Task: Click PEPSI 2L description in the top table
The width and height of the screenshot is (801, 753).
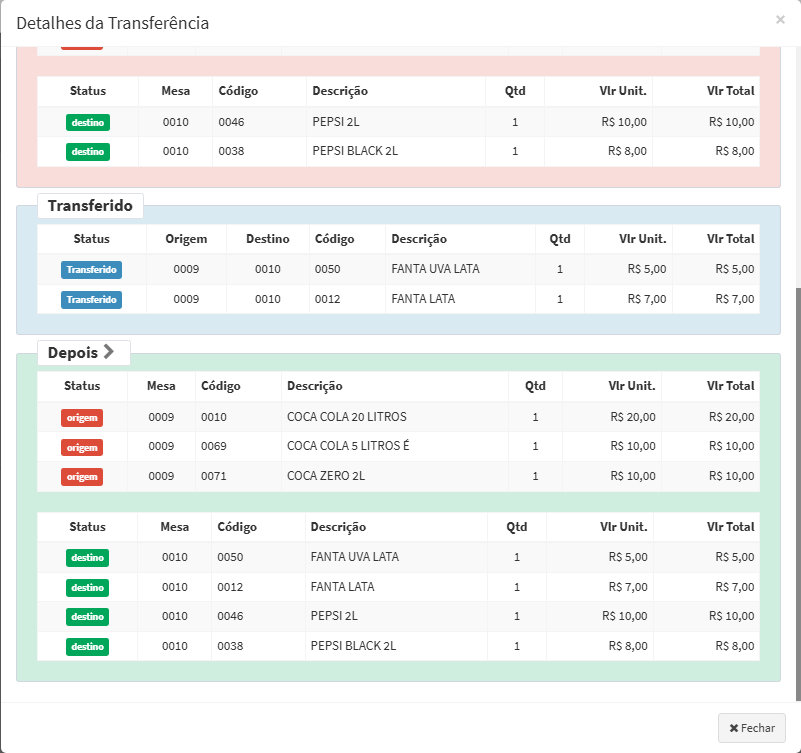Action: 336,122
